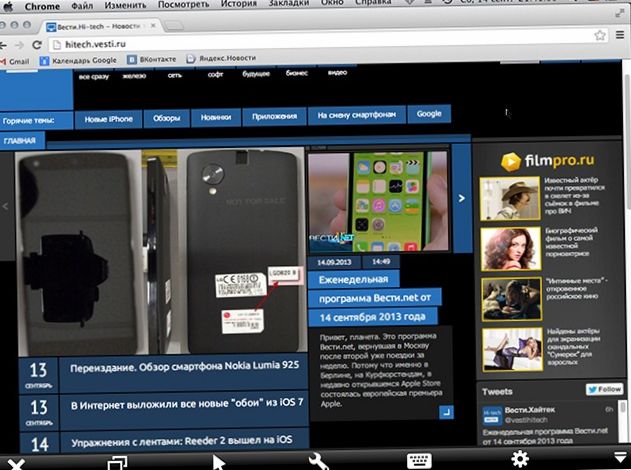Open filmpro cowboy hat actor thumbnail
This screenshot has height=470, width=631.
tap(510, 198)
